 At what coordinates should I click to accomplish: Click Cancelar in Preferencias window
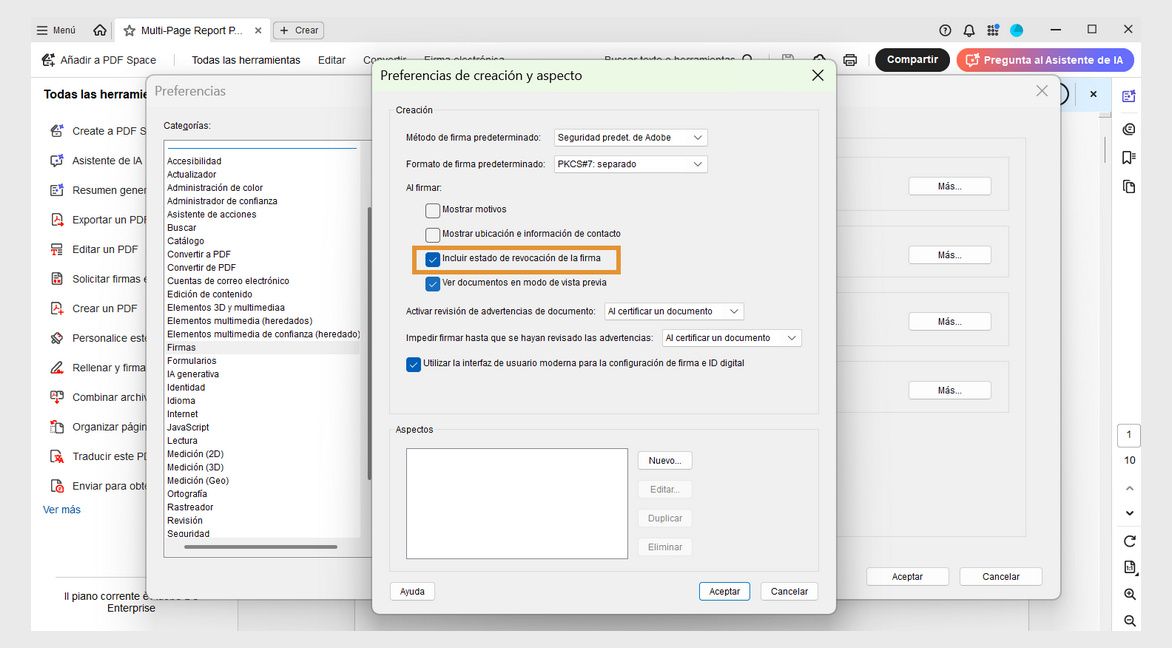tap(1001, 576)
